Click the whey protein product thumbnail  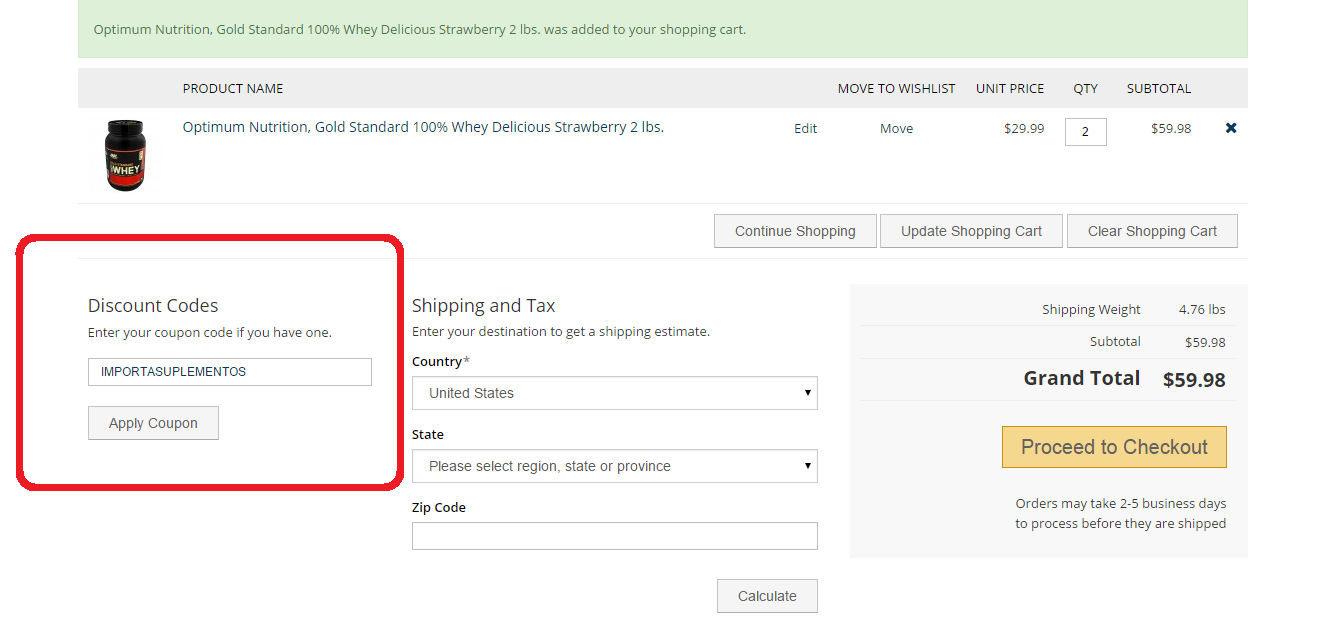[x=125, y=155]
